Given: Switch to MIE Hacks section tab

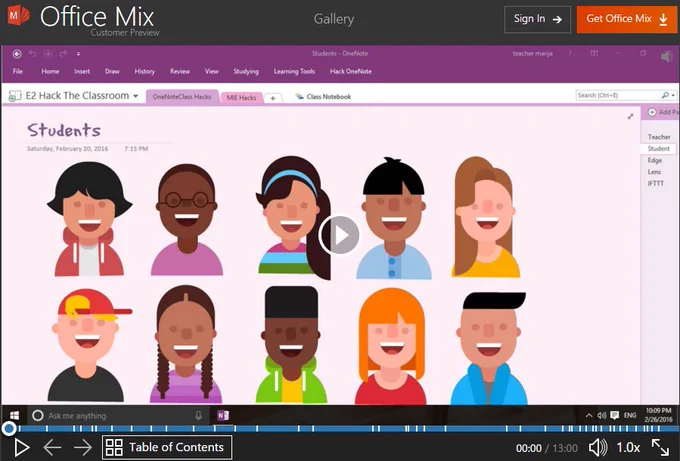Looking at the screenshot, I should pyautogui.click(x=242, y=98).
